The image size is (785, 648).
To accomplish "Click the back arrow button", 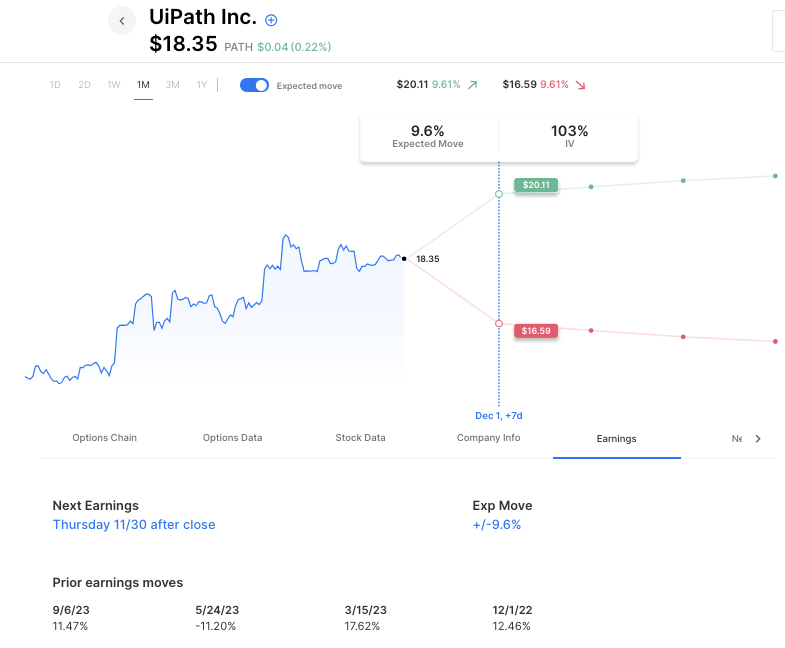I will [x=122, y=21].
